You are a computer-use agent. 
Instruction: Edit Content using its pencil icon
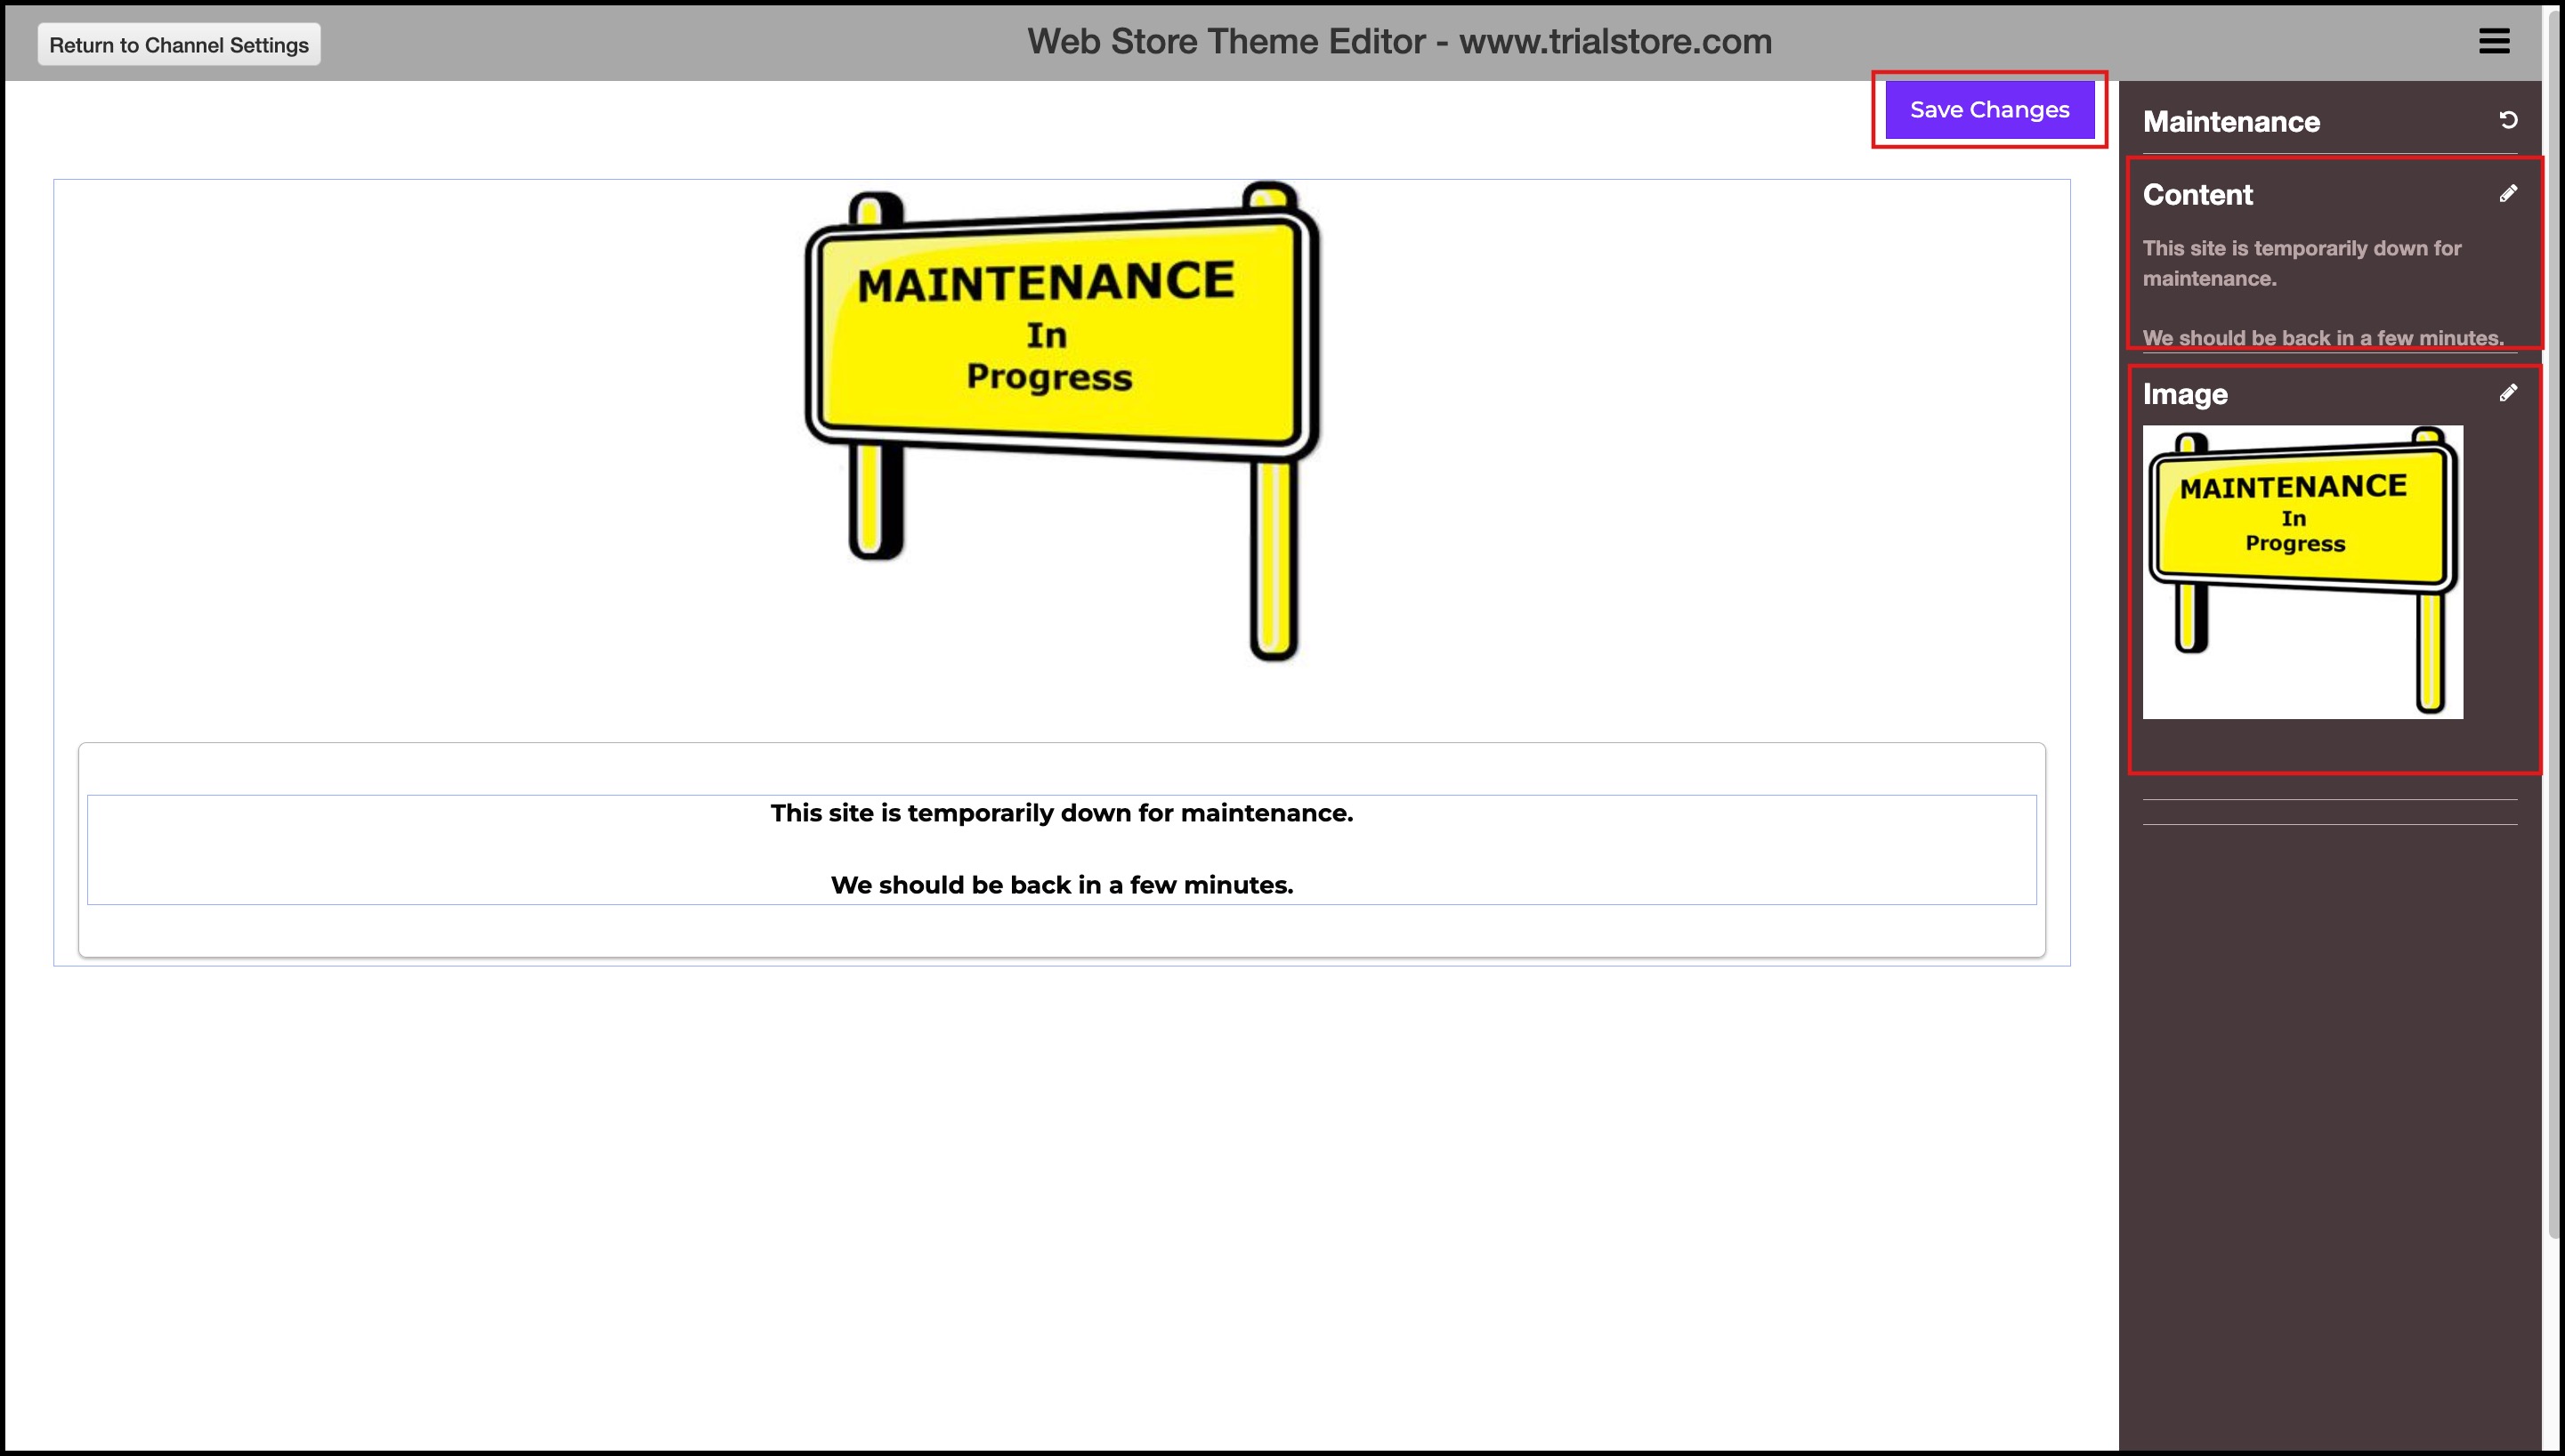pyautogui.click(x=2508, y=193)
